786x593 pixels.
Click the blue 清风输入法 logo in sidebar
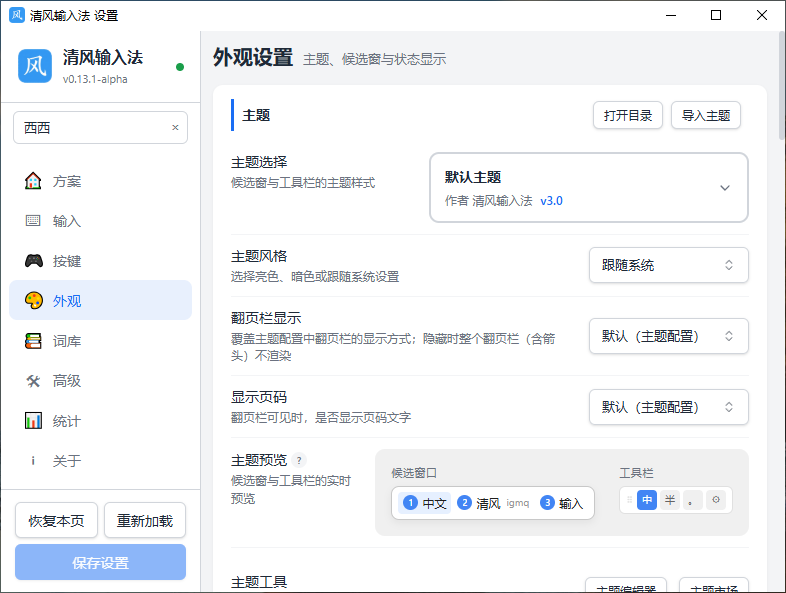tap(35, 66)
